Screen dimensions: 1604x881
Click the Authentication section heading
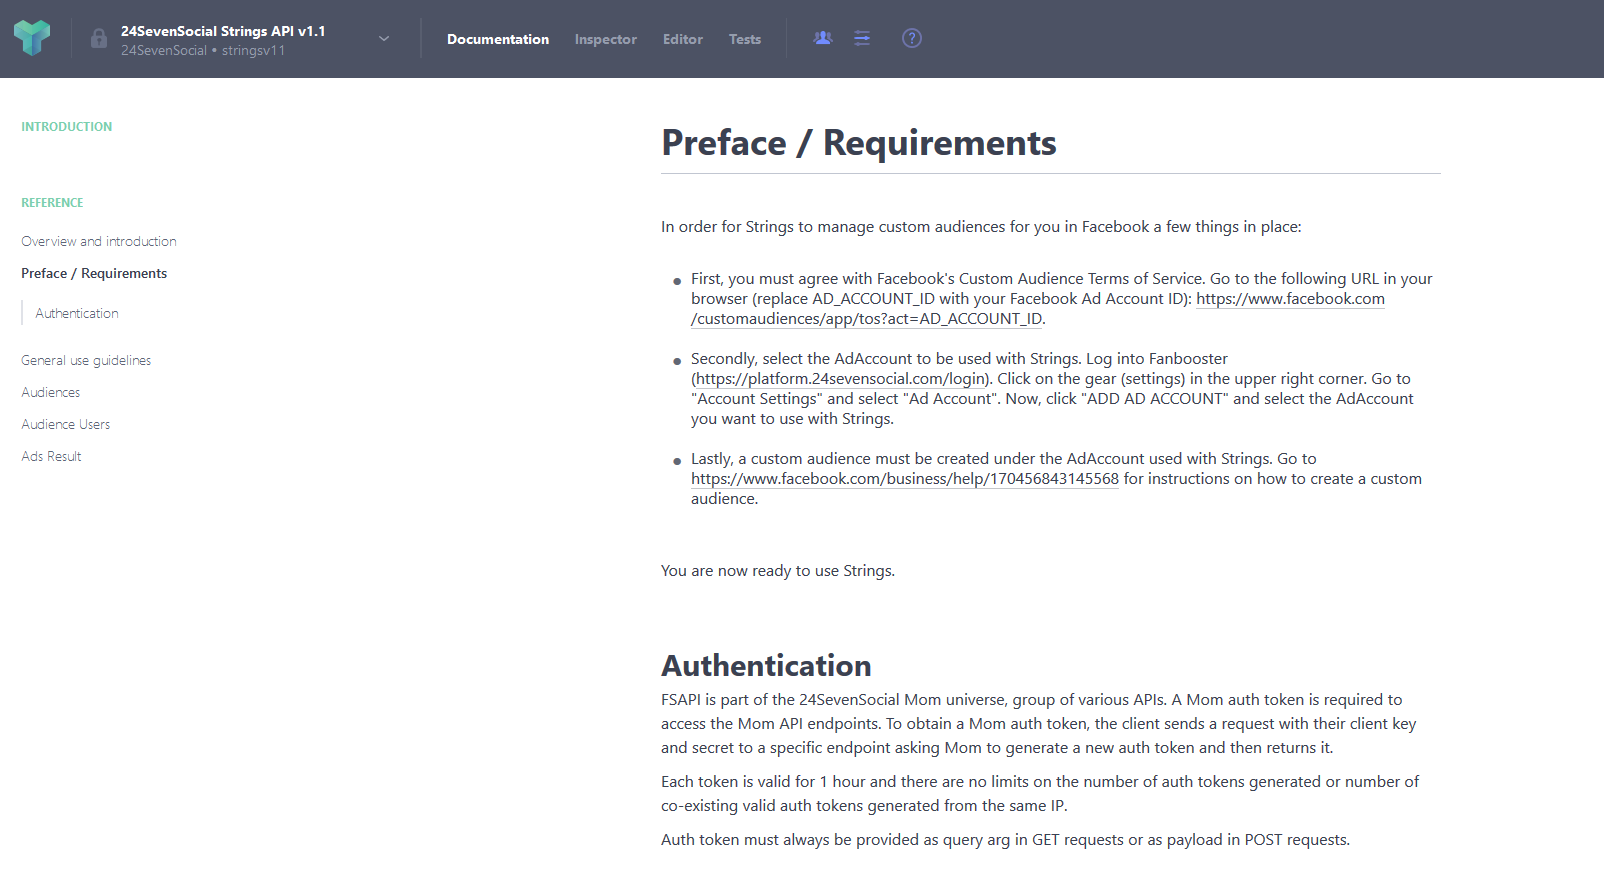click(x=766, y=665)
